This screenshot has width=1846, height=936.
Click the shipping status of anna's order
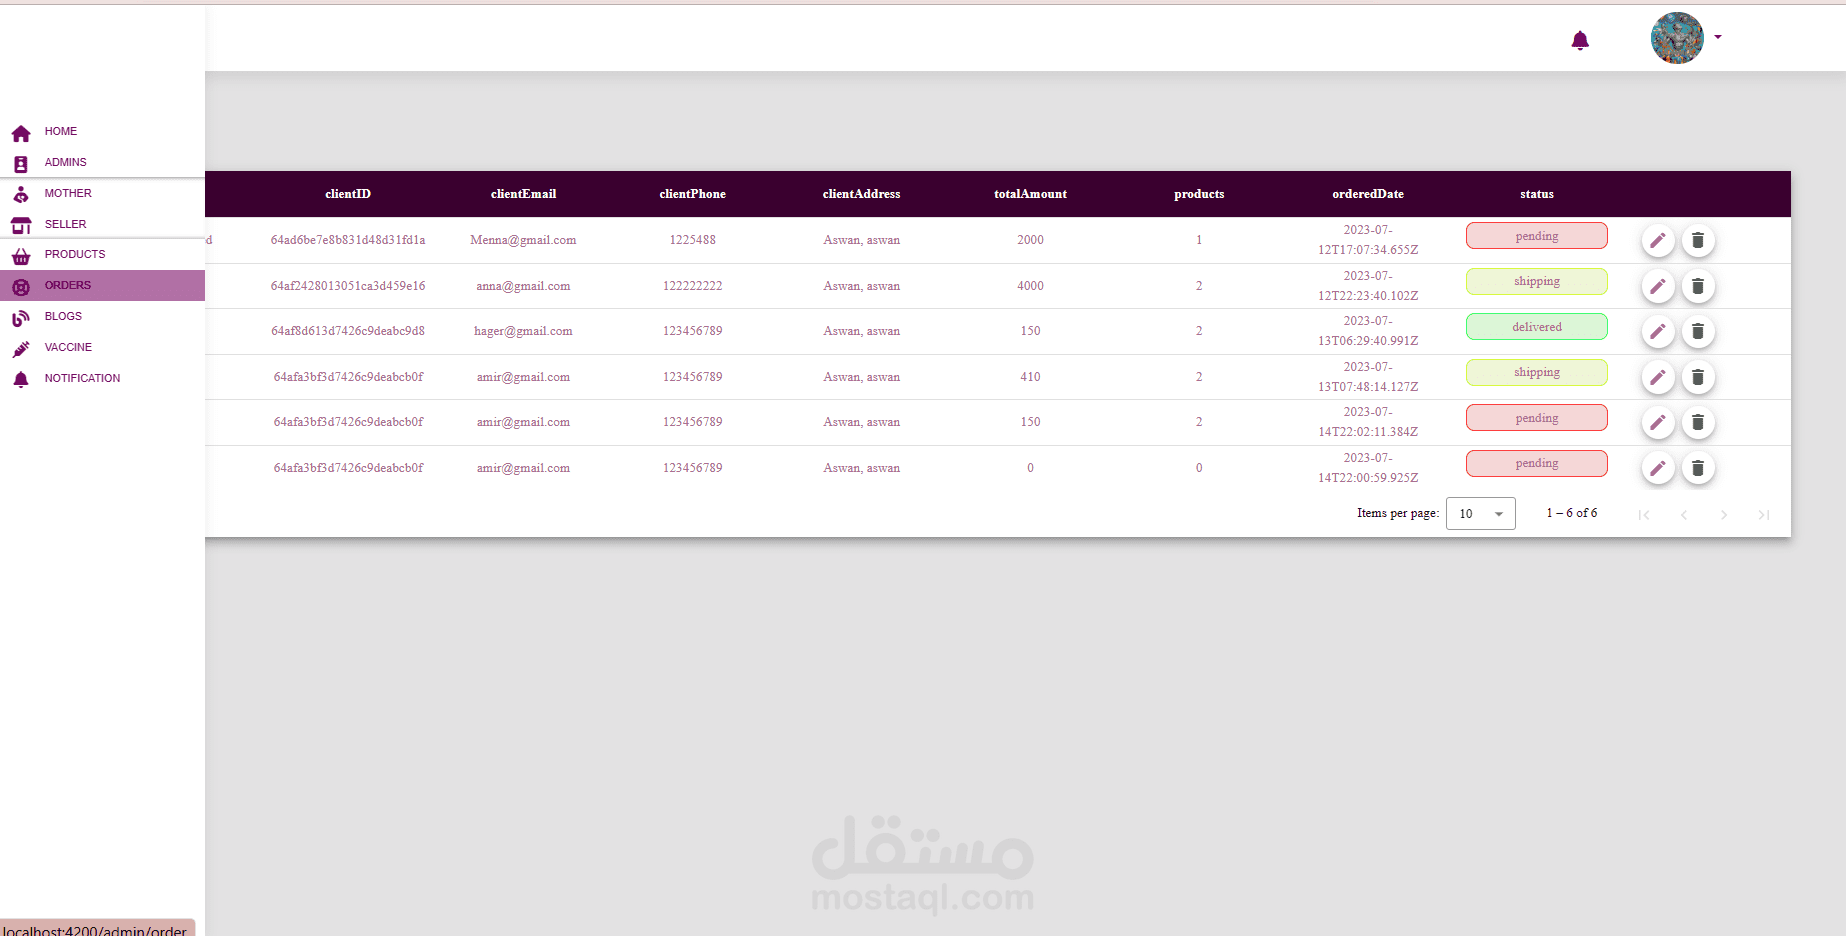(x=1537, y=281)
